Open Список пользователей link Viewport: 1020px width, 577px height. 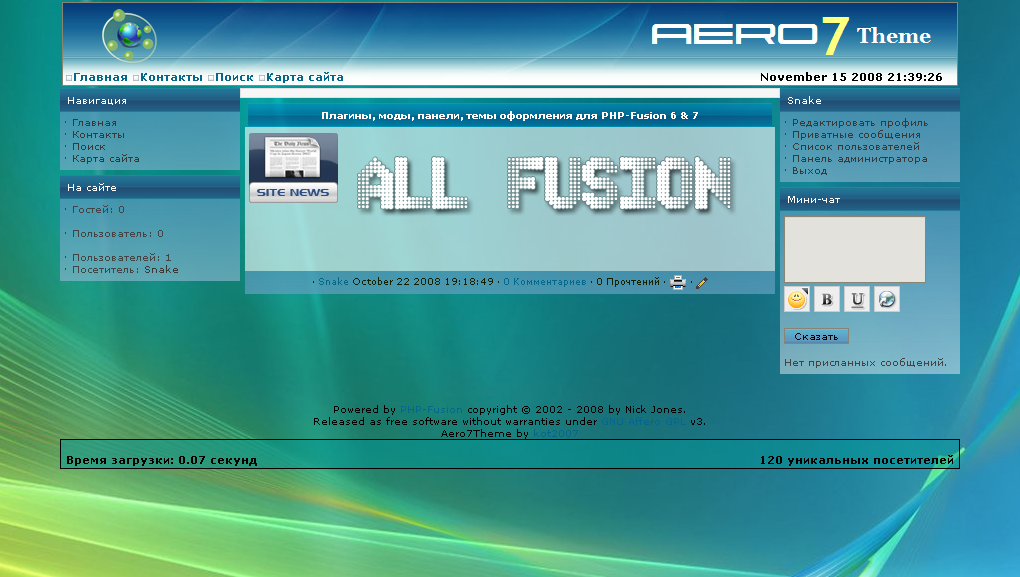[x=855, y=146]
